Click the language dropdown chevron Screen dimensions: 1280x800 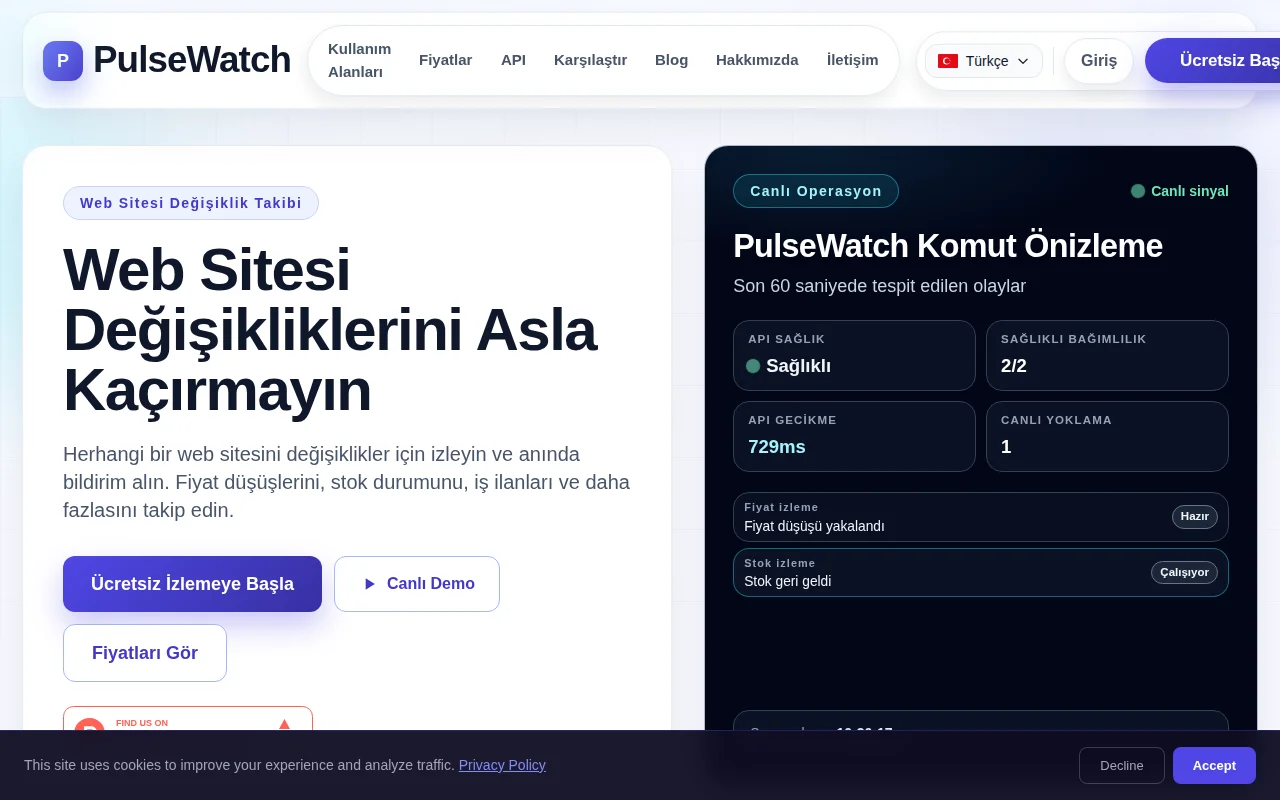(x=1023, y=61)
